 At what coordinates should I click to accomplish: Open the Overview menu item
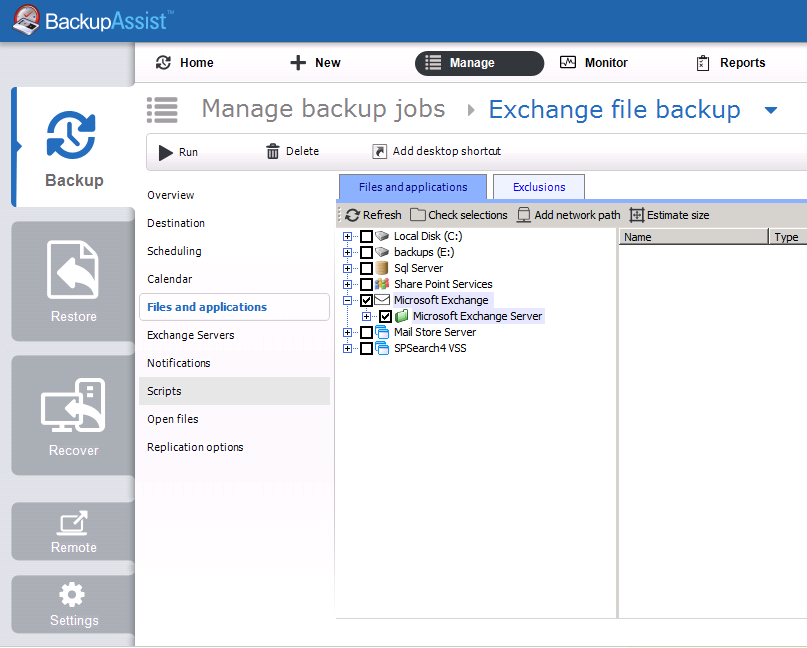170,195
